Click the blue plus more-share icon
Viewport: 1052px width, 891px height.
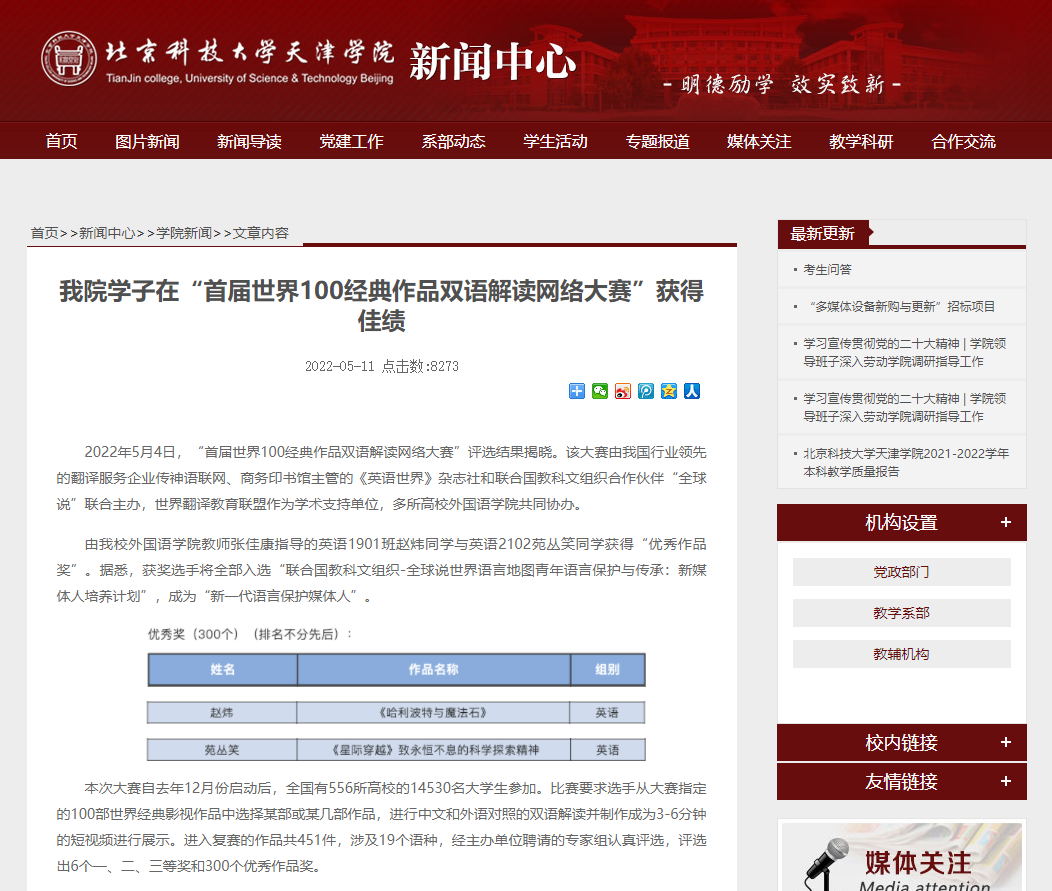577,391
